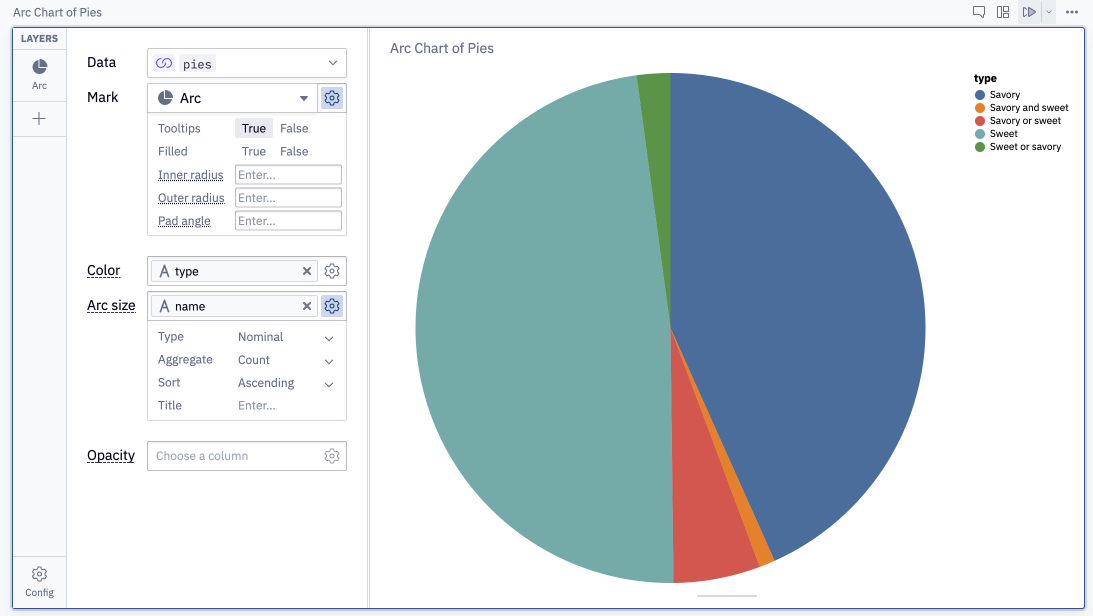Open the Config panel

[x=40, y=582]
